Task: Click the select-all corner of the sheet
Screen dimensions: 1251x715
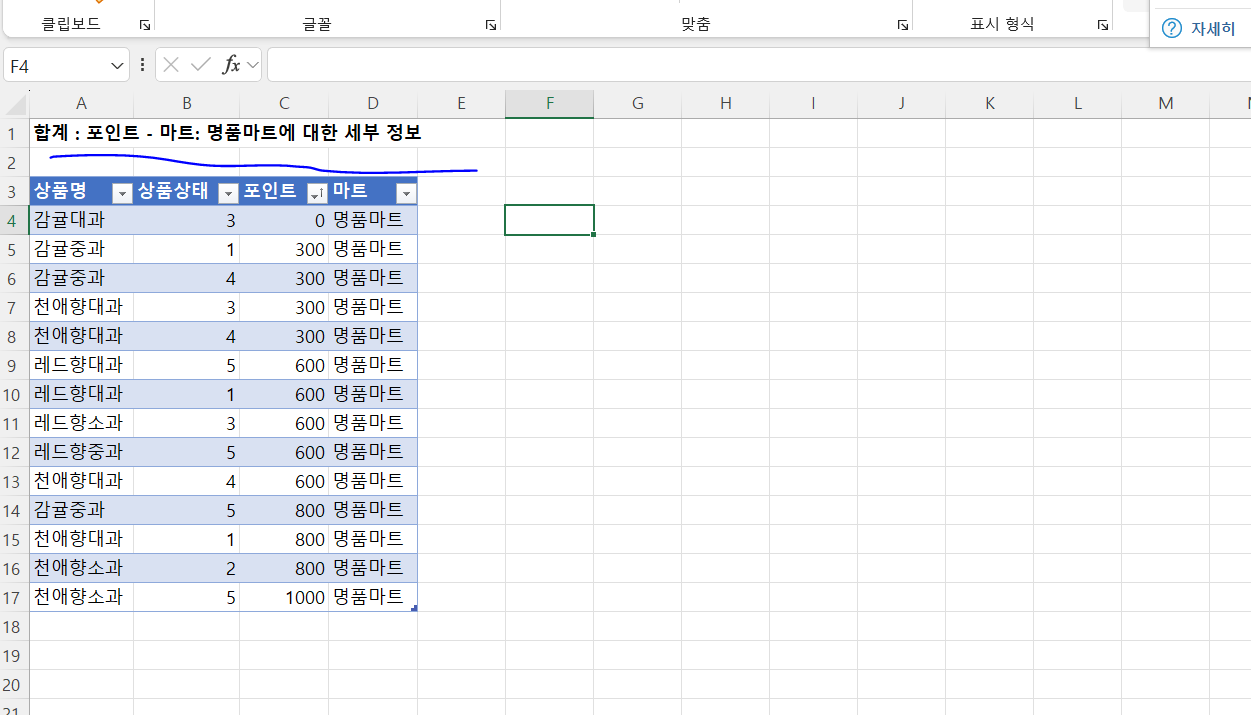Action: [15, 103]
